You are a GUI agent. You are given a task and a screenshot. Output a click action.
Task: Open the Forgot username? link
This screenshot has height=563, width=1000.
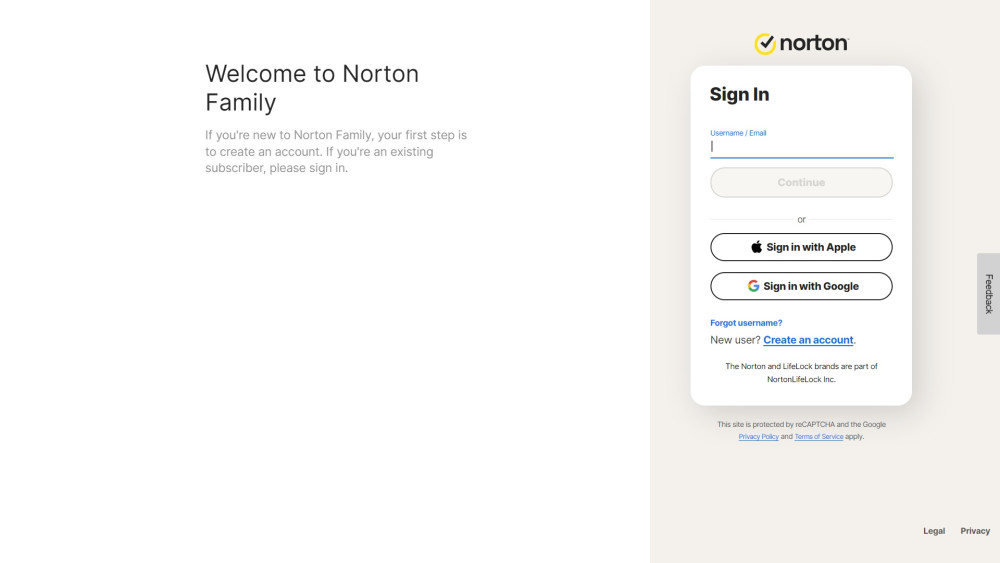[746, 323]
